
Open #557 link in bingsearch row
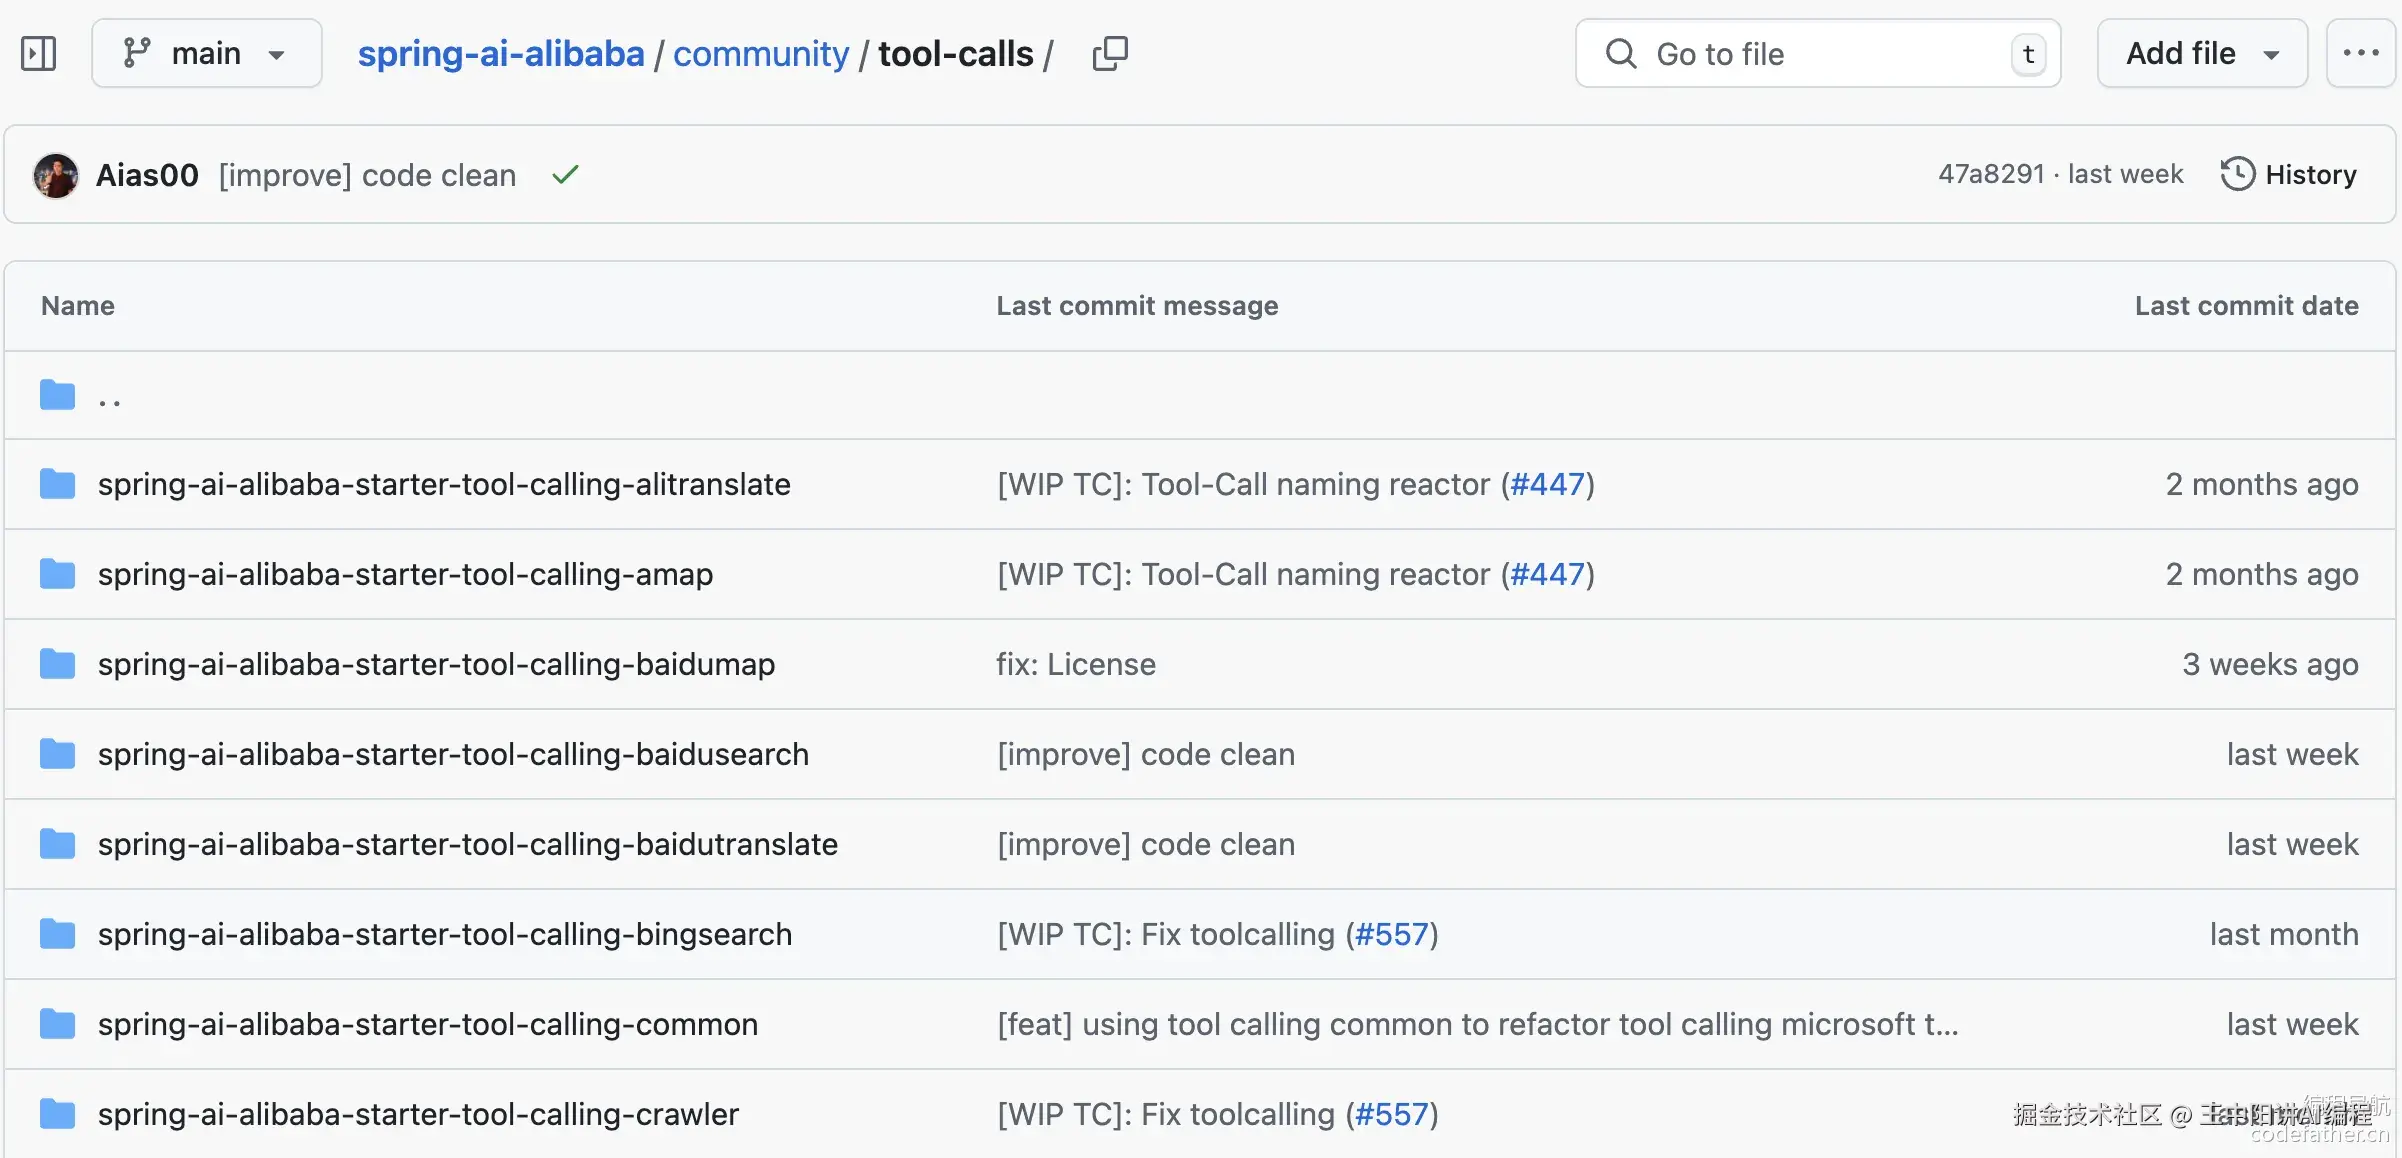point(1391,934)
